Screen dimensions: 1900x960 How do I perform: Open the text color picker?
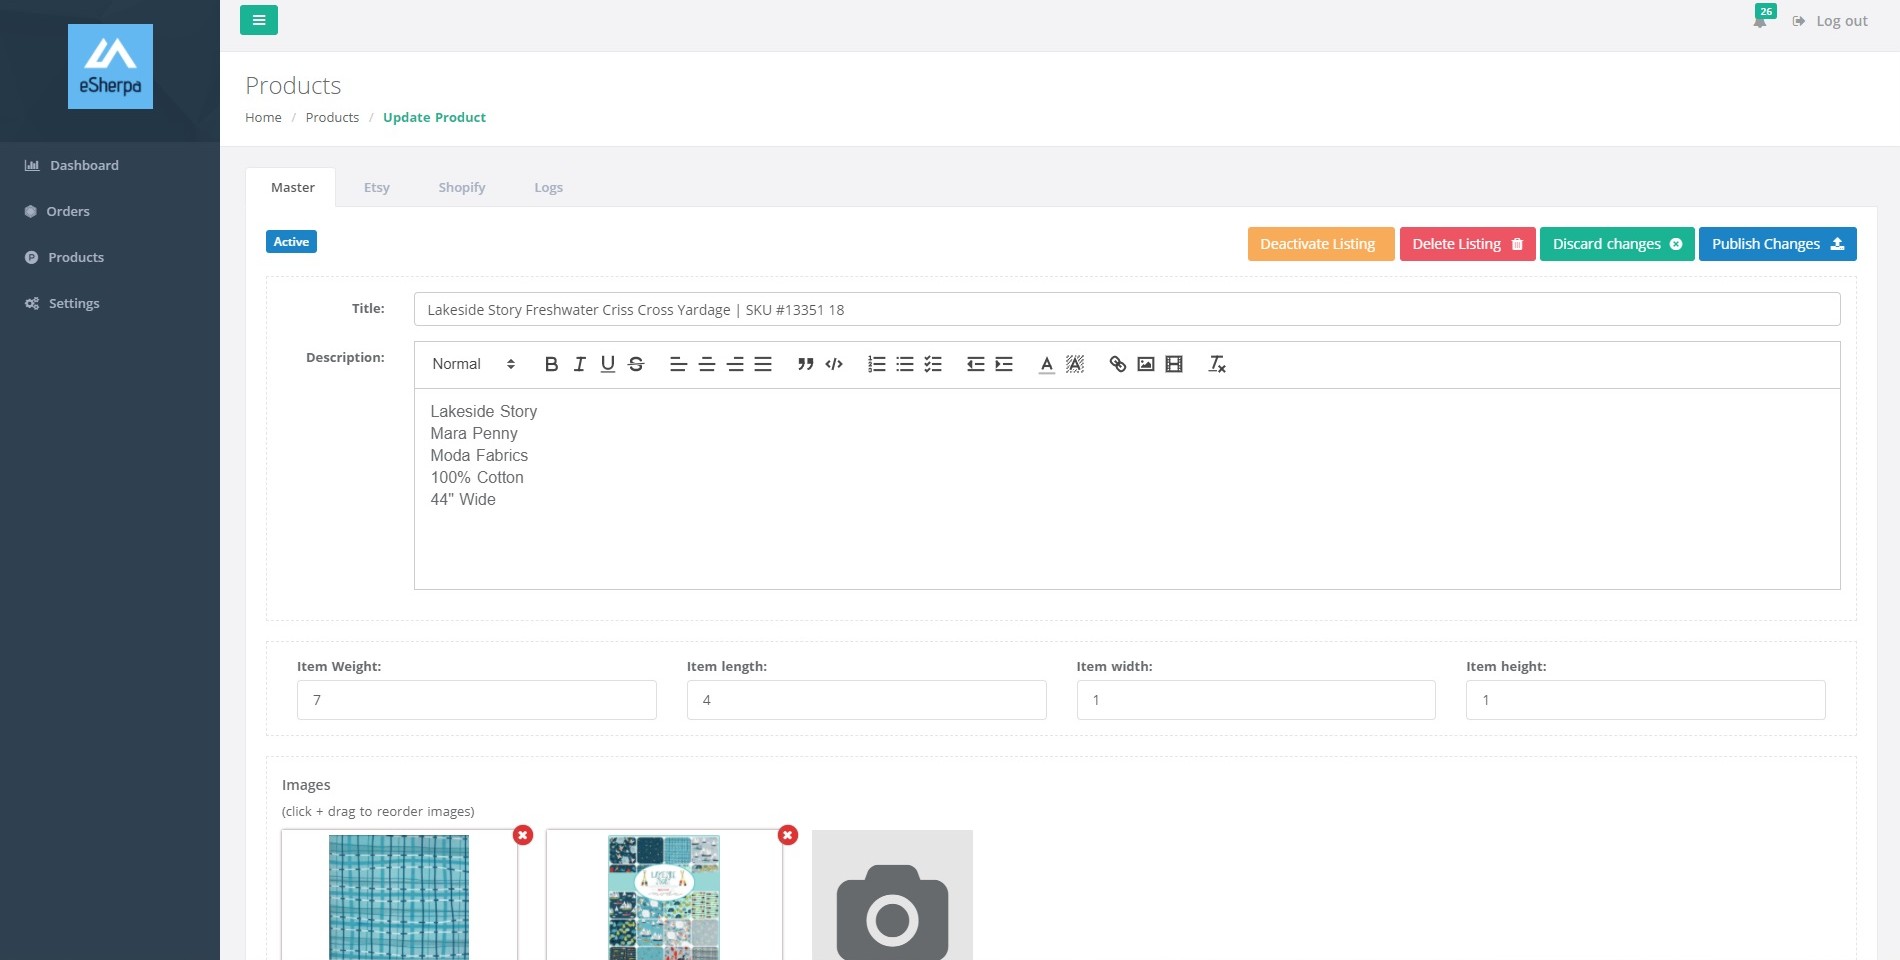[1046, 364]
